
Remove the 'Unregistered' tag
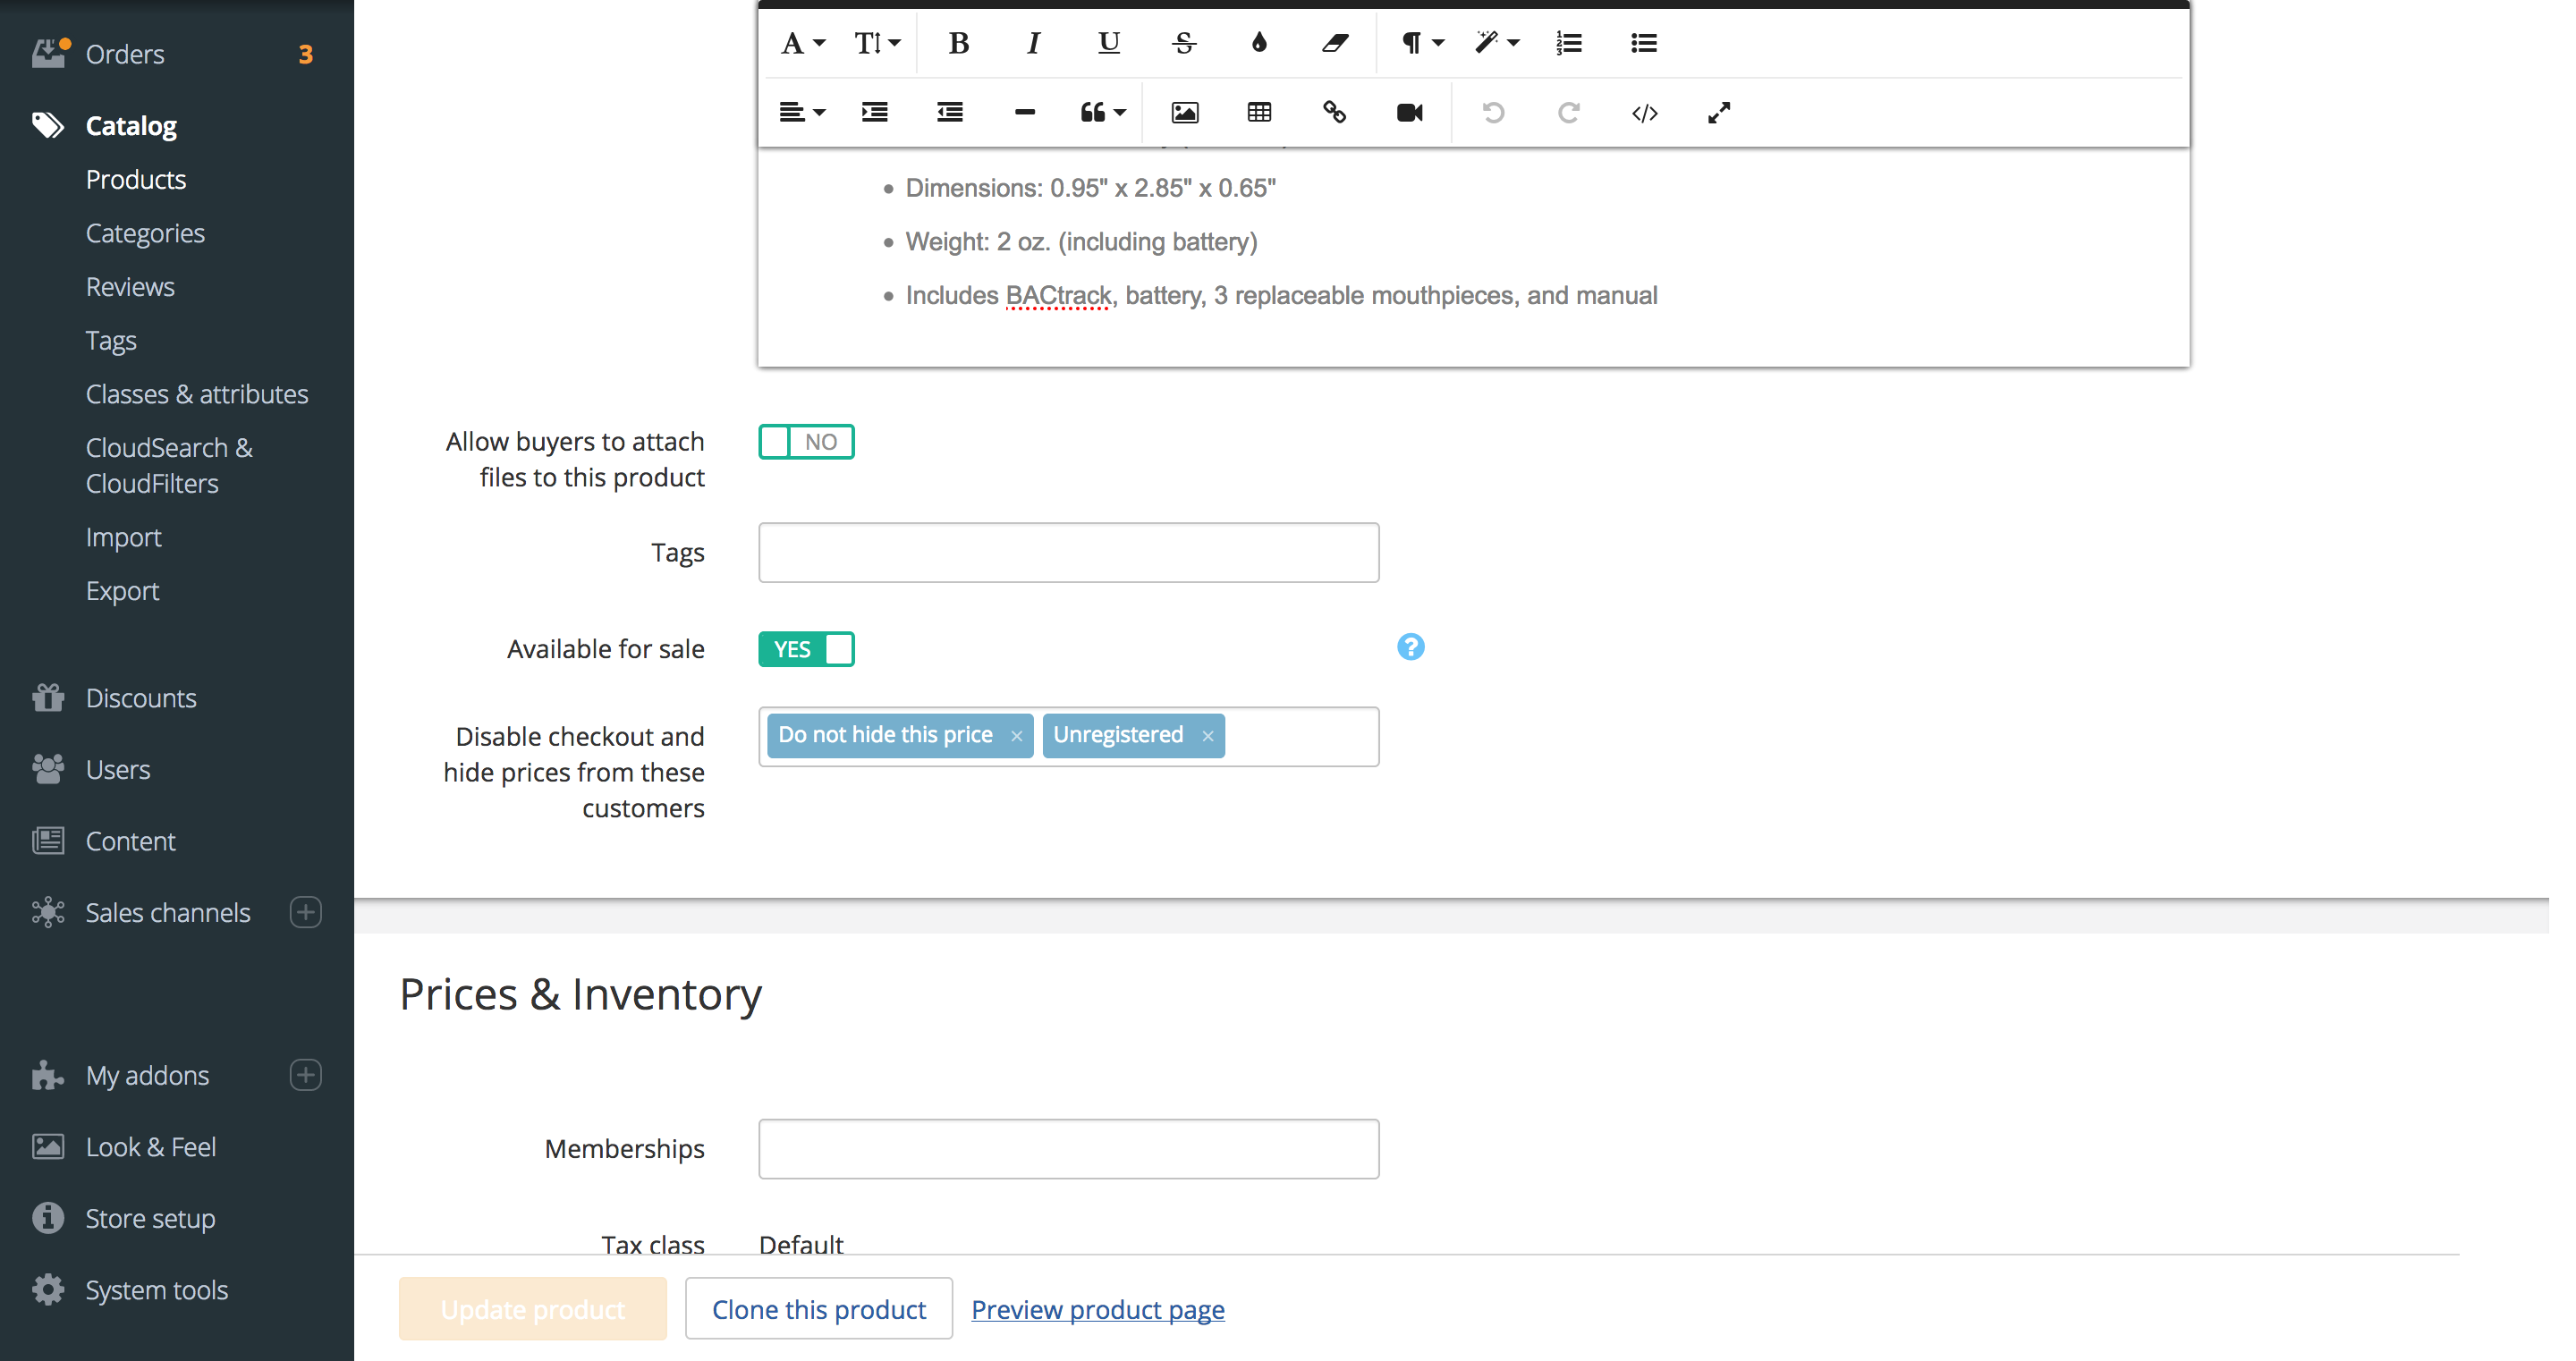point(1207,736)
